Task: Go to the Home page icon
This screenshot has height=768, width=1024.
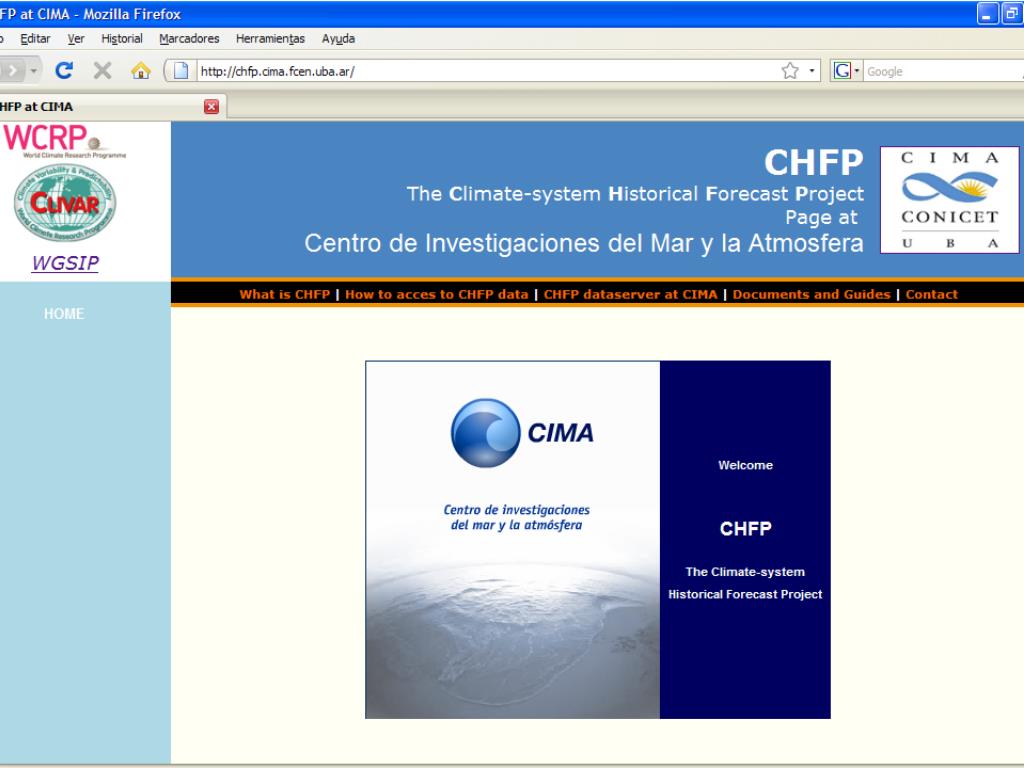Action: pos(140,70)
